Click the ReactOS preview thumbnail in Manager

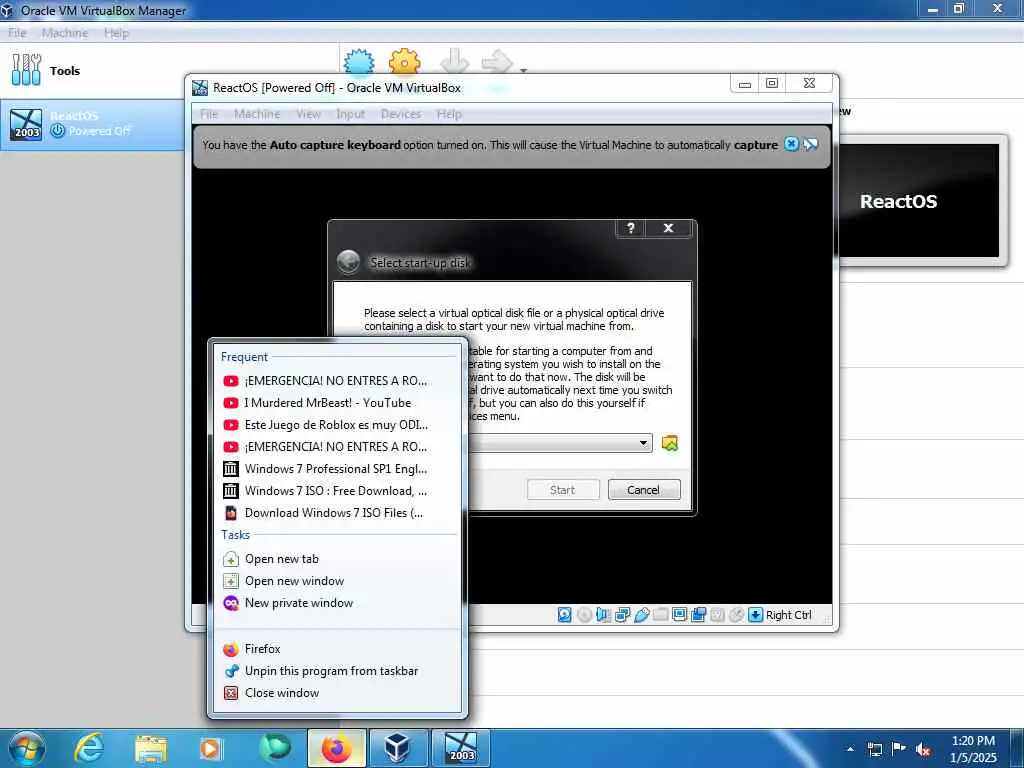tap(919, 200)
